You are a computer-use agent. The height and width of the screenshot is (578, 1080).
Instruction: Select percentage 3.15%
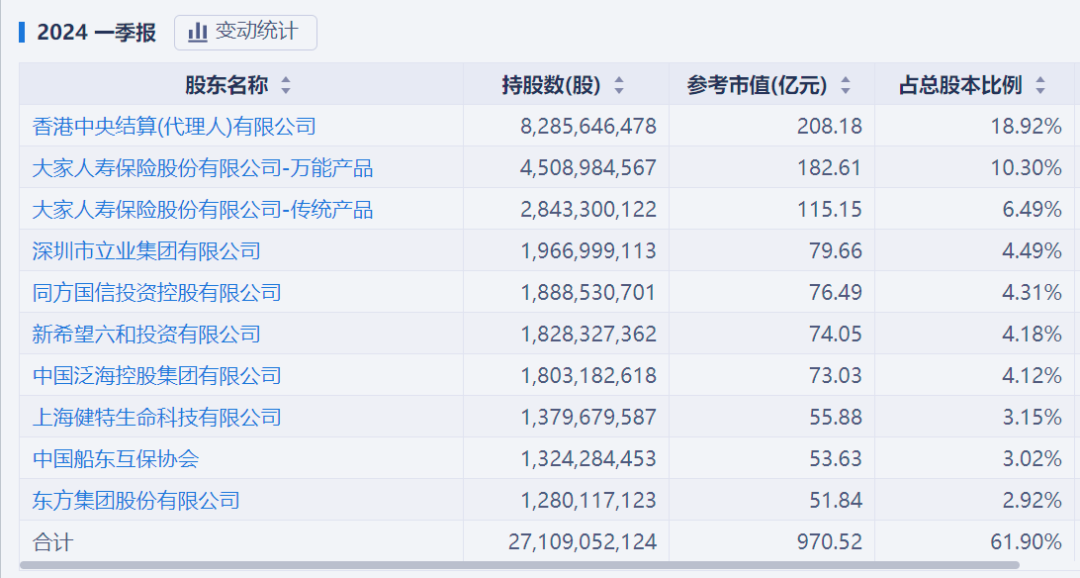pos(1032,417)
